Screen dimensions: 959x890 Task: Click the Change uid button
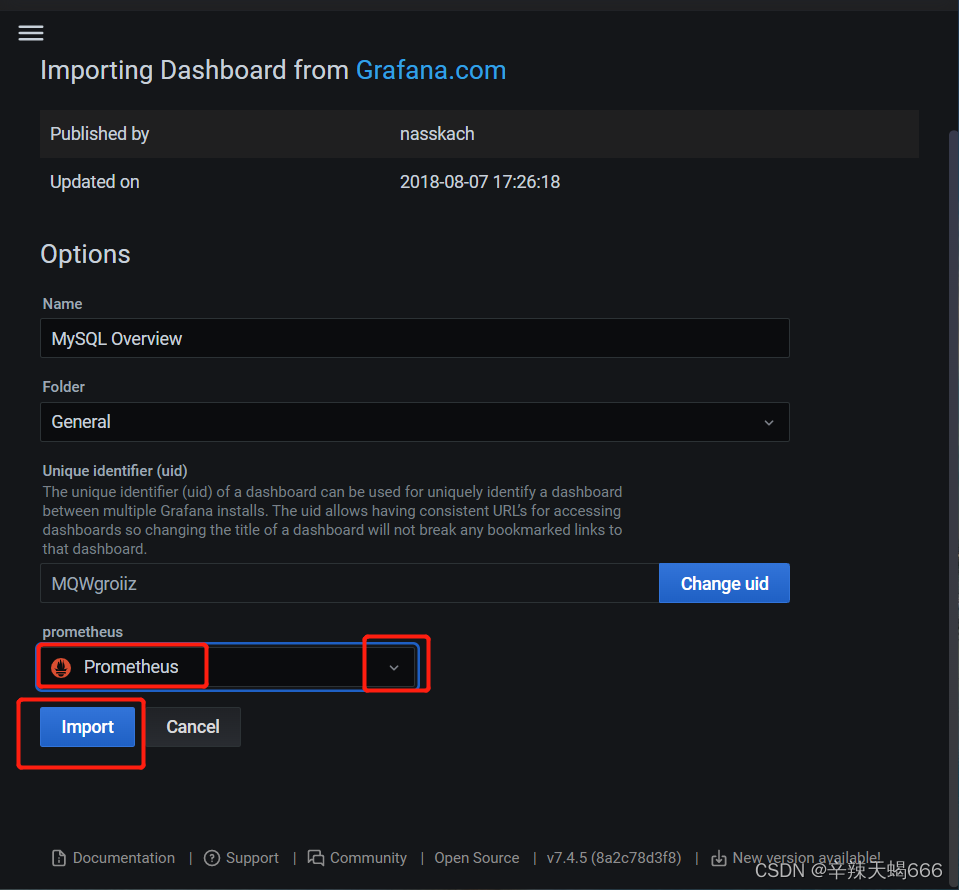tap(724, 584)
